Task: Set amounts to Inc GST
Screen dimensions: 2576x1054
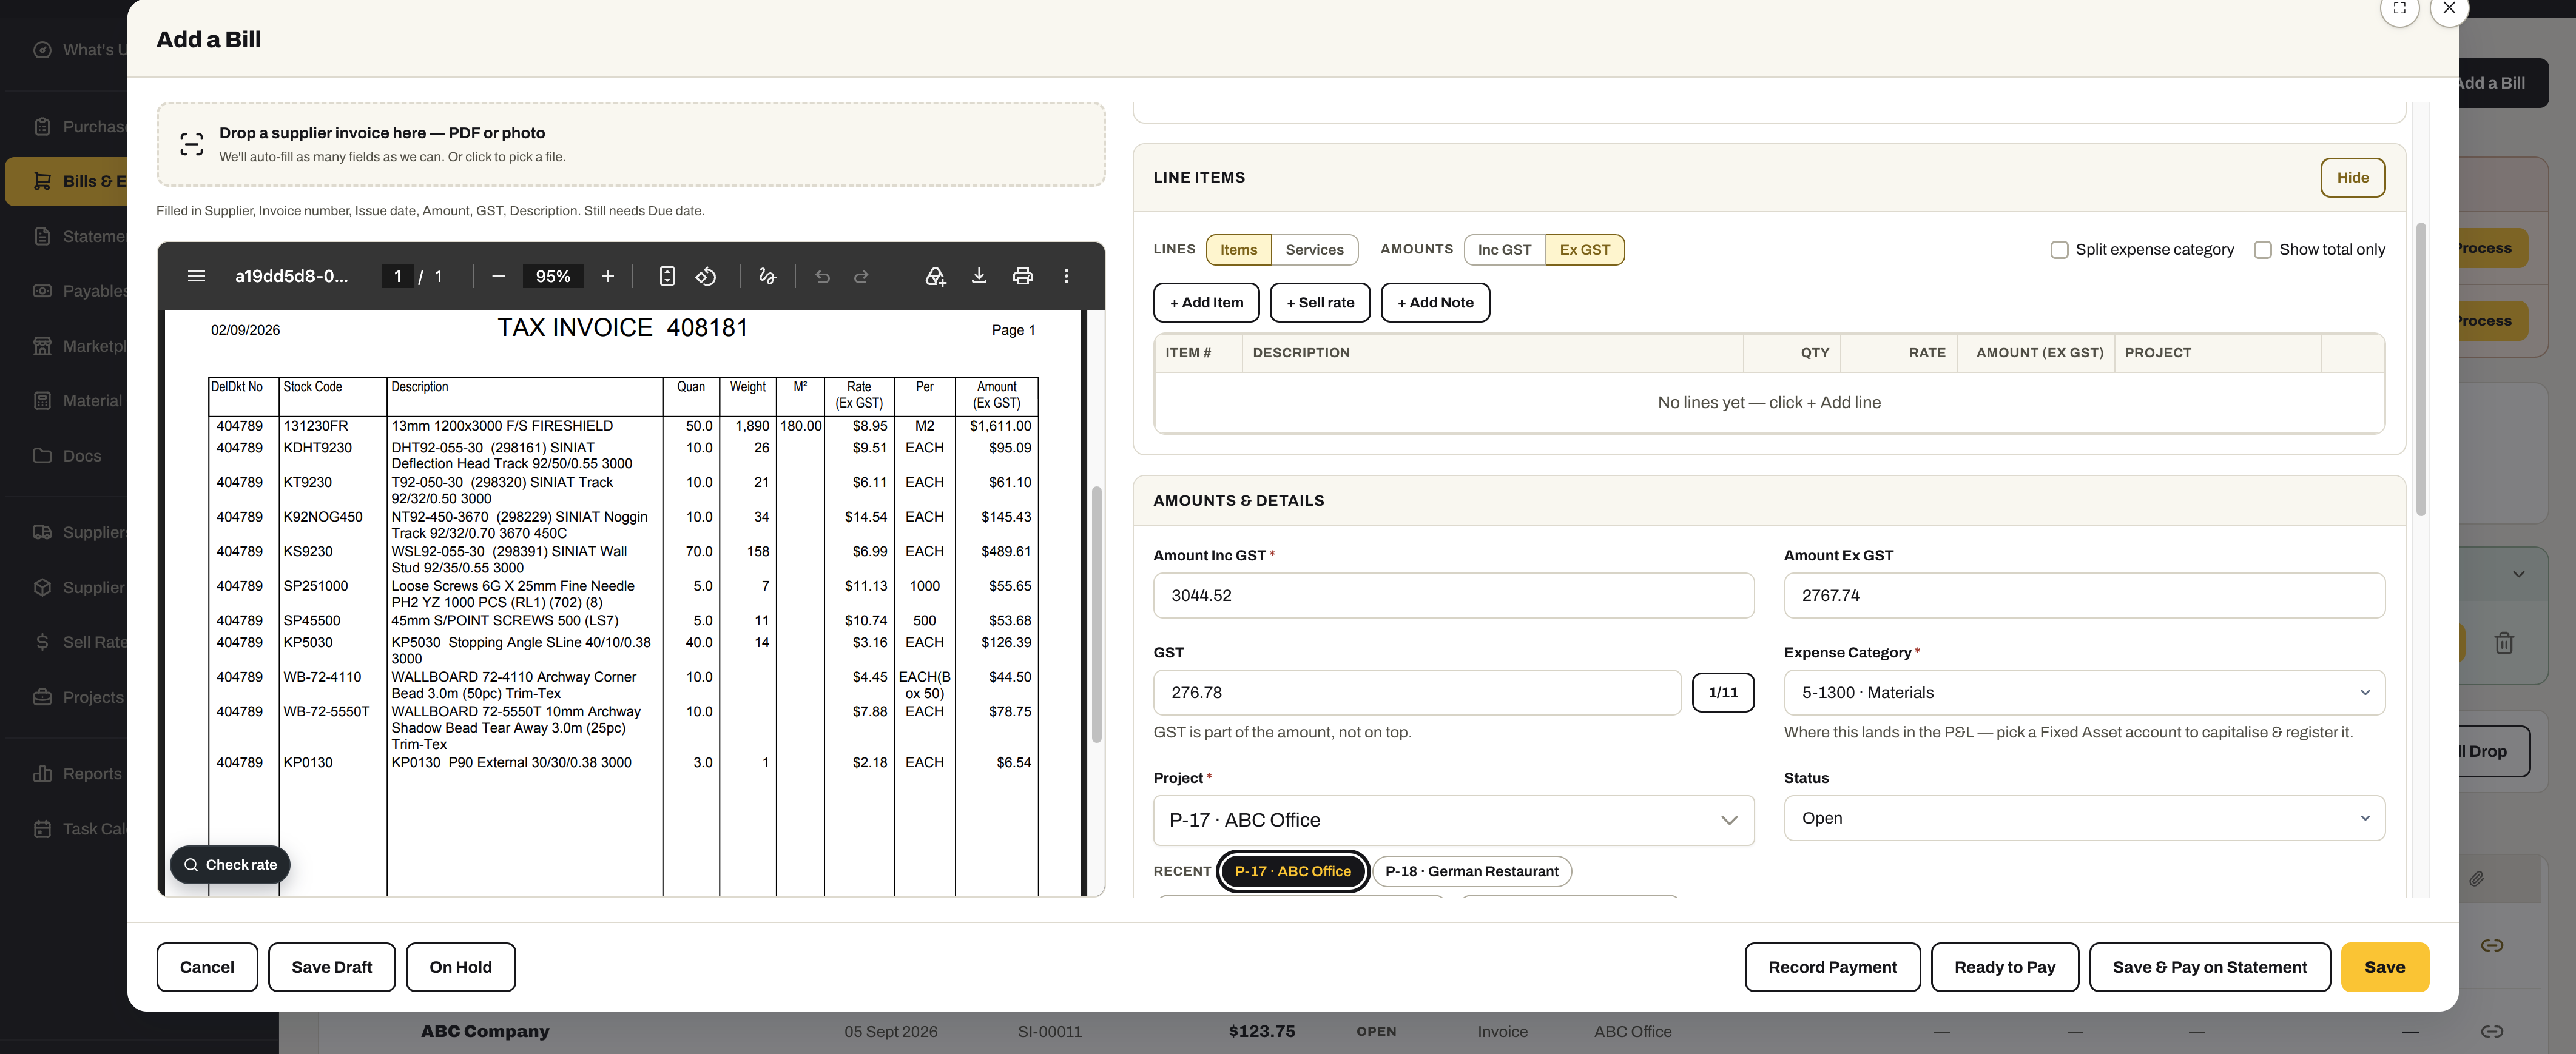Action: point(1504,249)
